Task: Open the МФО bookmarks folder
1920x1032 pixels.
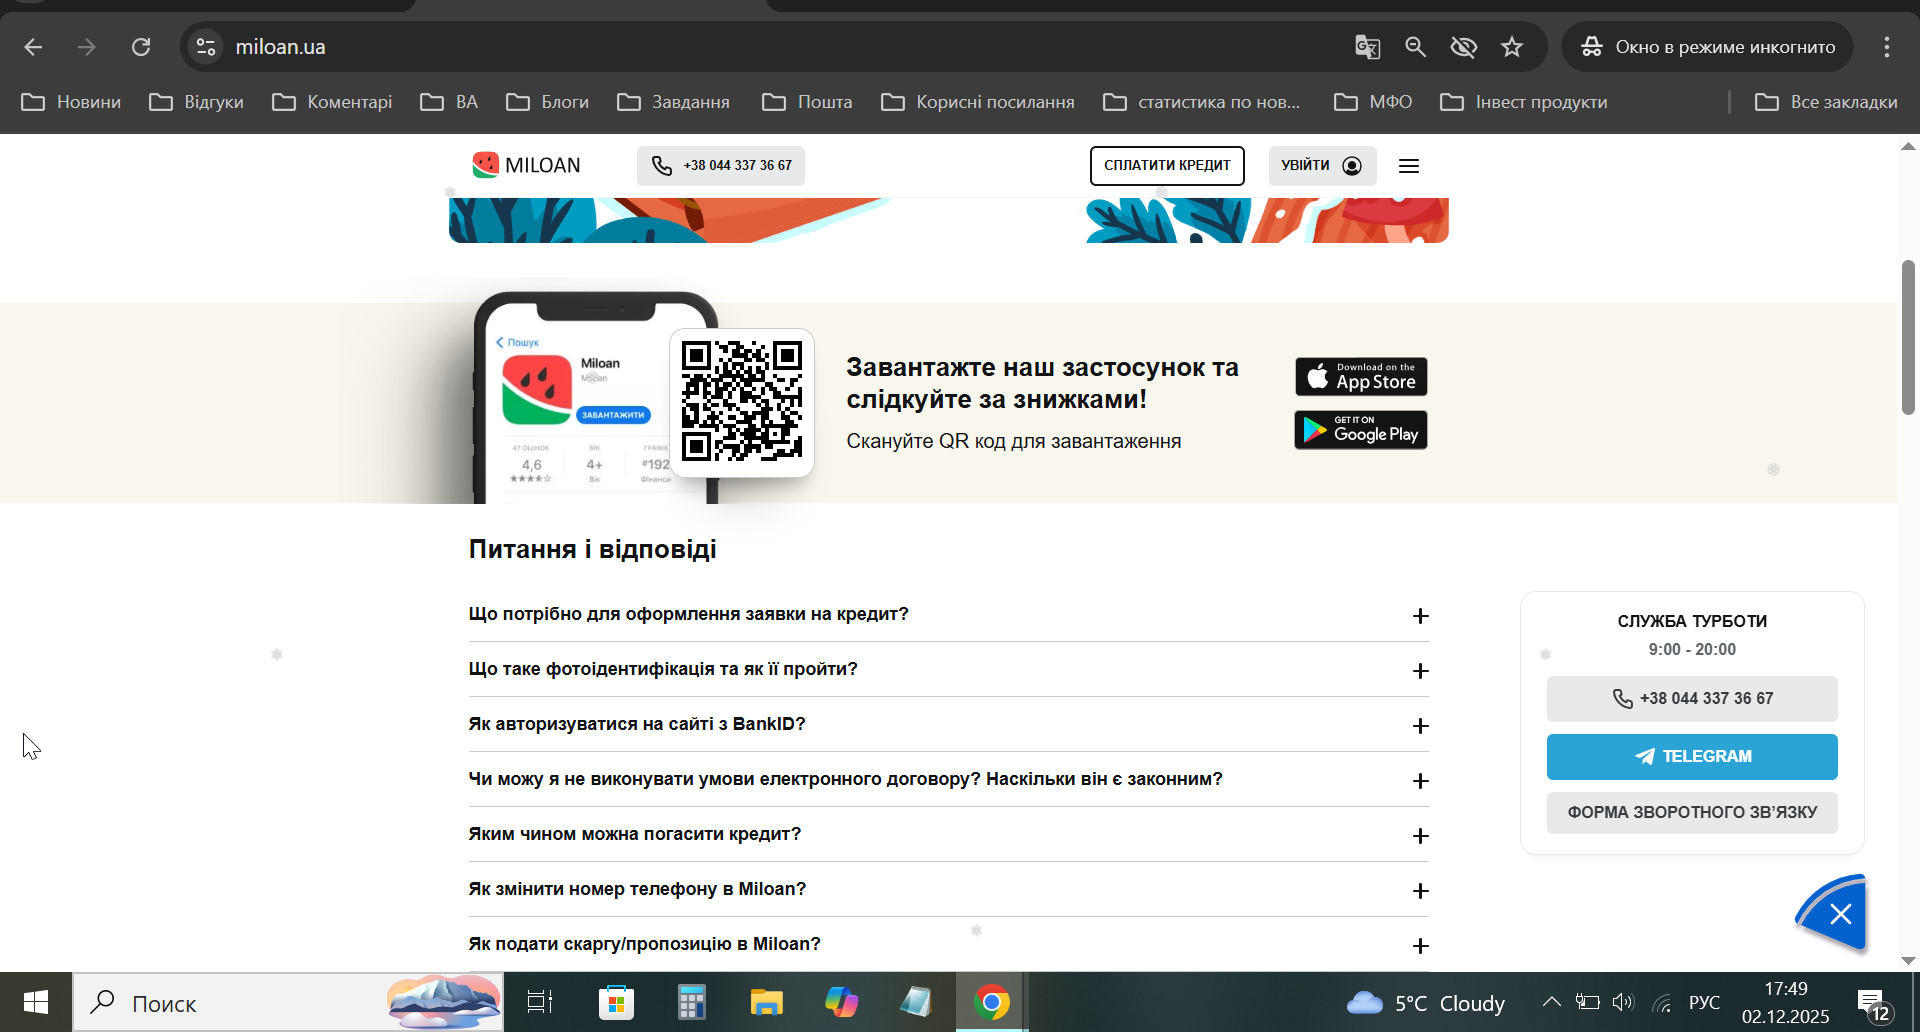Action: [1373, 102]
